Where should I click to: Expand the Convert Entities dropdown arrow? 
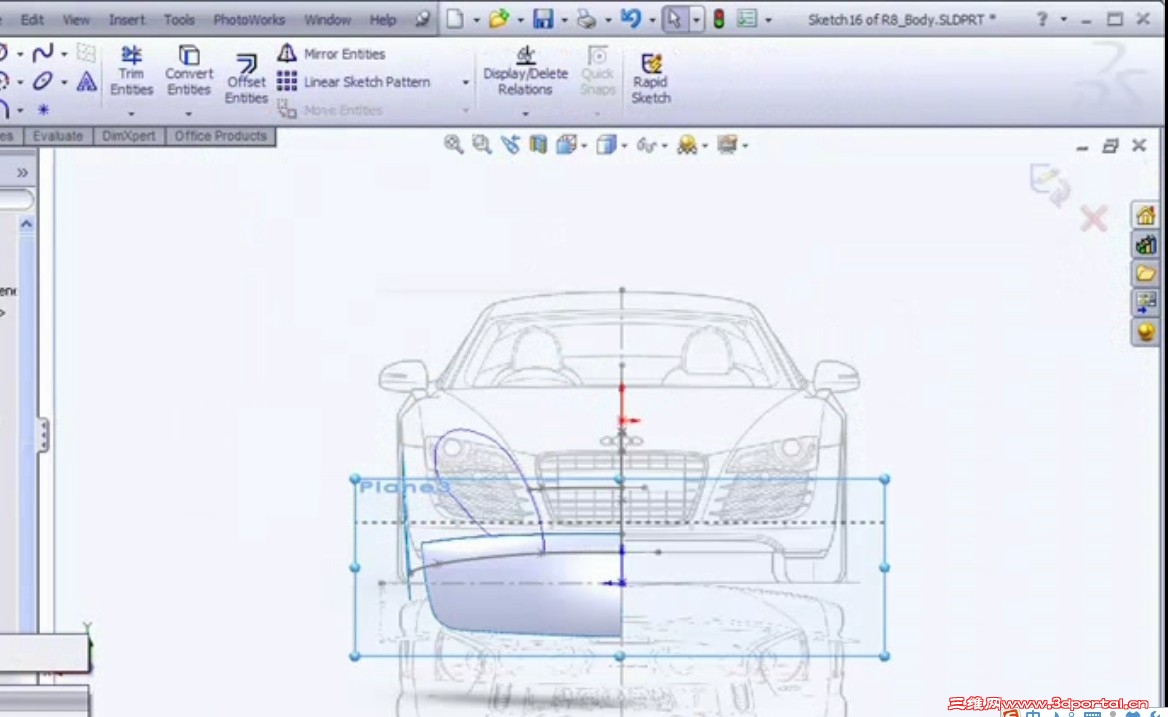(x=188, y=114)
